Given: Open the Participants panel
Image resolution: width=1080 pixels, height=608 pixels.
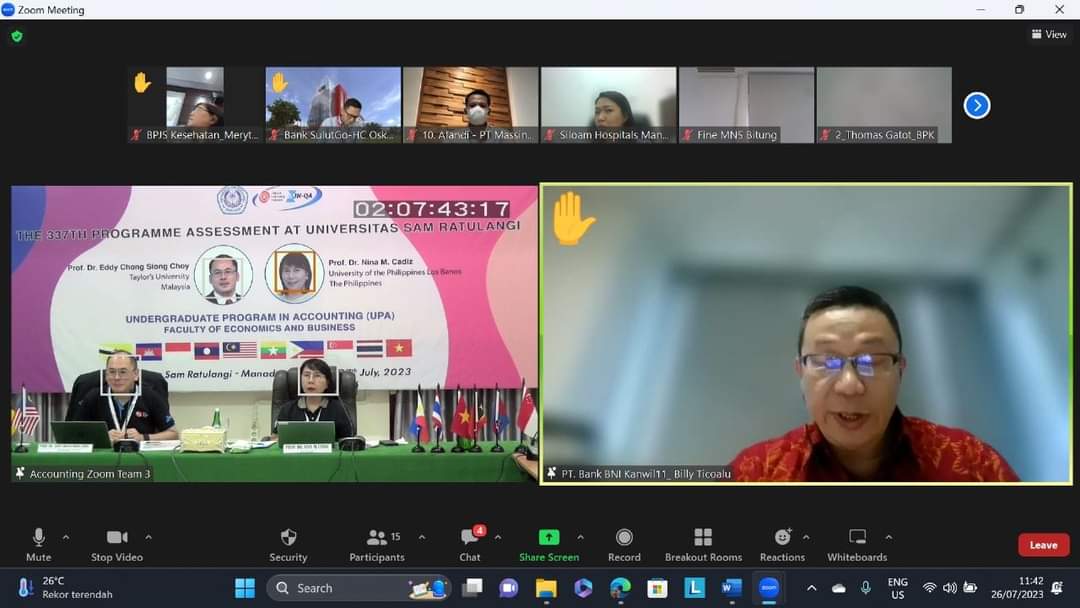Looking at the screenshot, I should [377, 543].
